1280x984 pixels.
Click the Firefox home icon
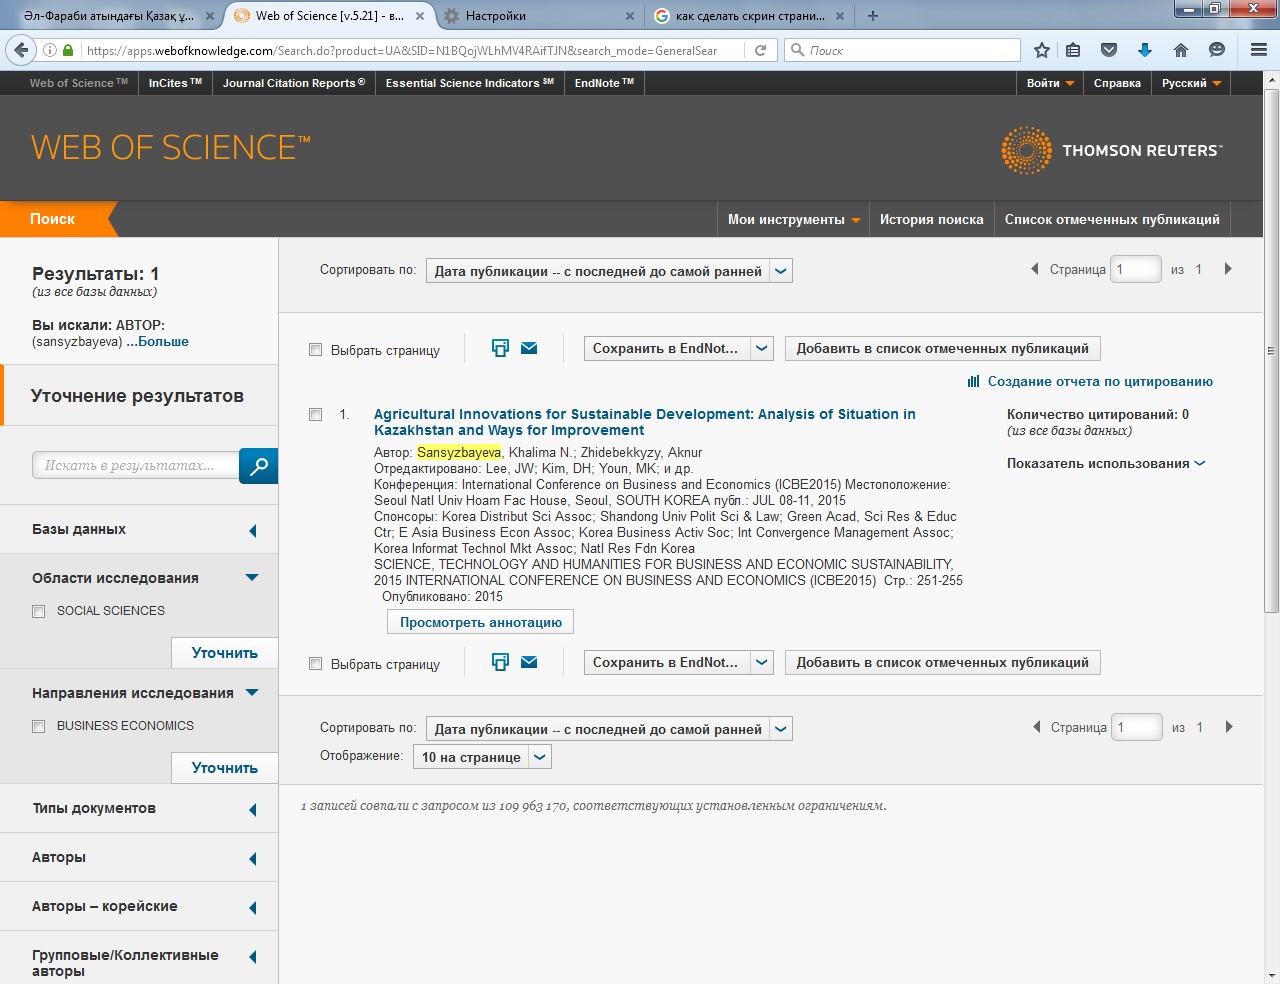pos(1181,50)
